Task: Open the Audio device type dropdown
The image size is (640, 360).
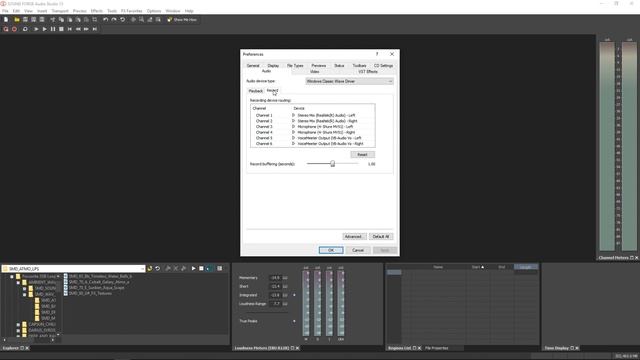Action: pyautogui.click(x=349, y=81)
